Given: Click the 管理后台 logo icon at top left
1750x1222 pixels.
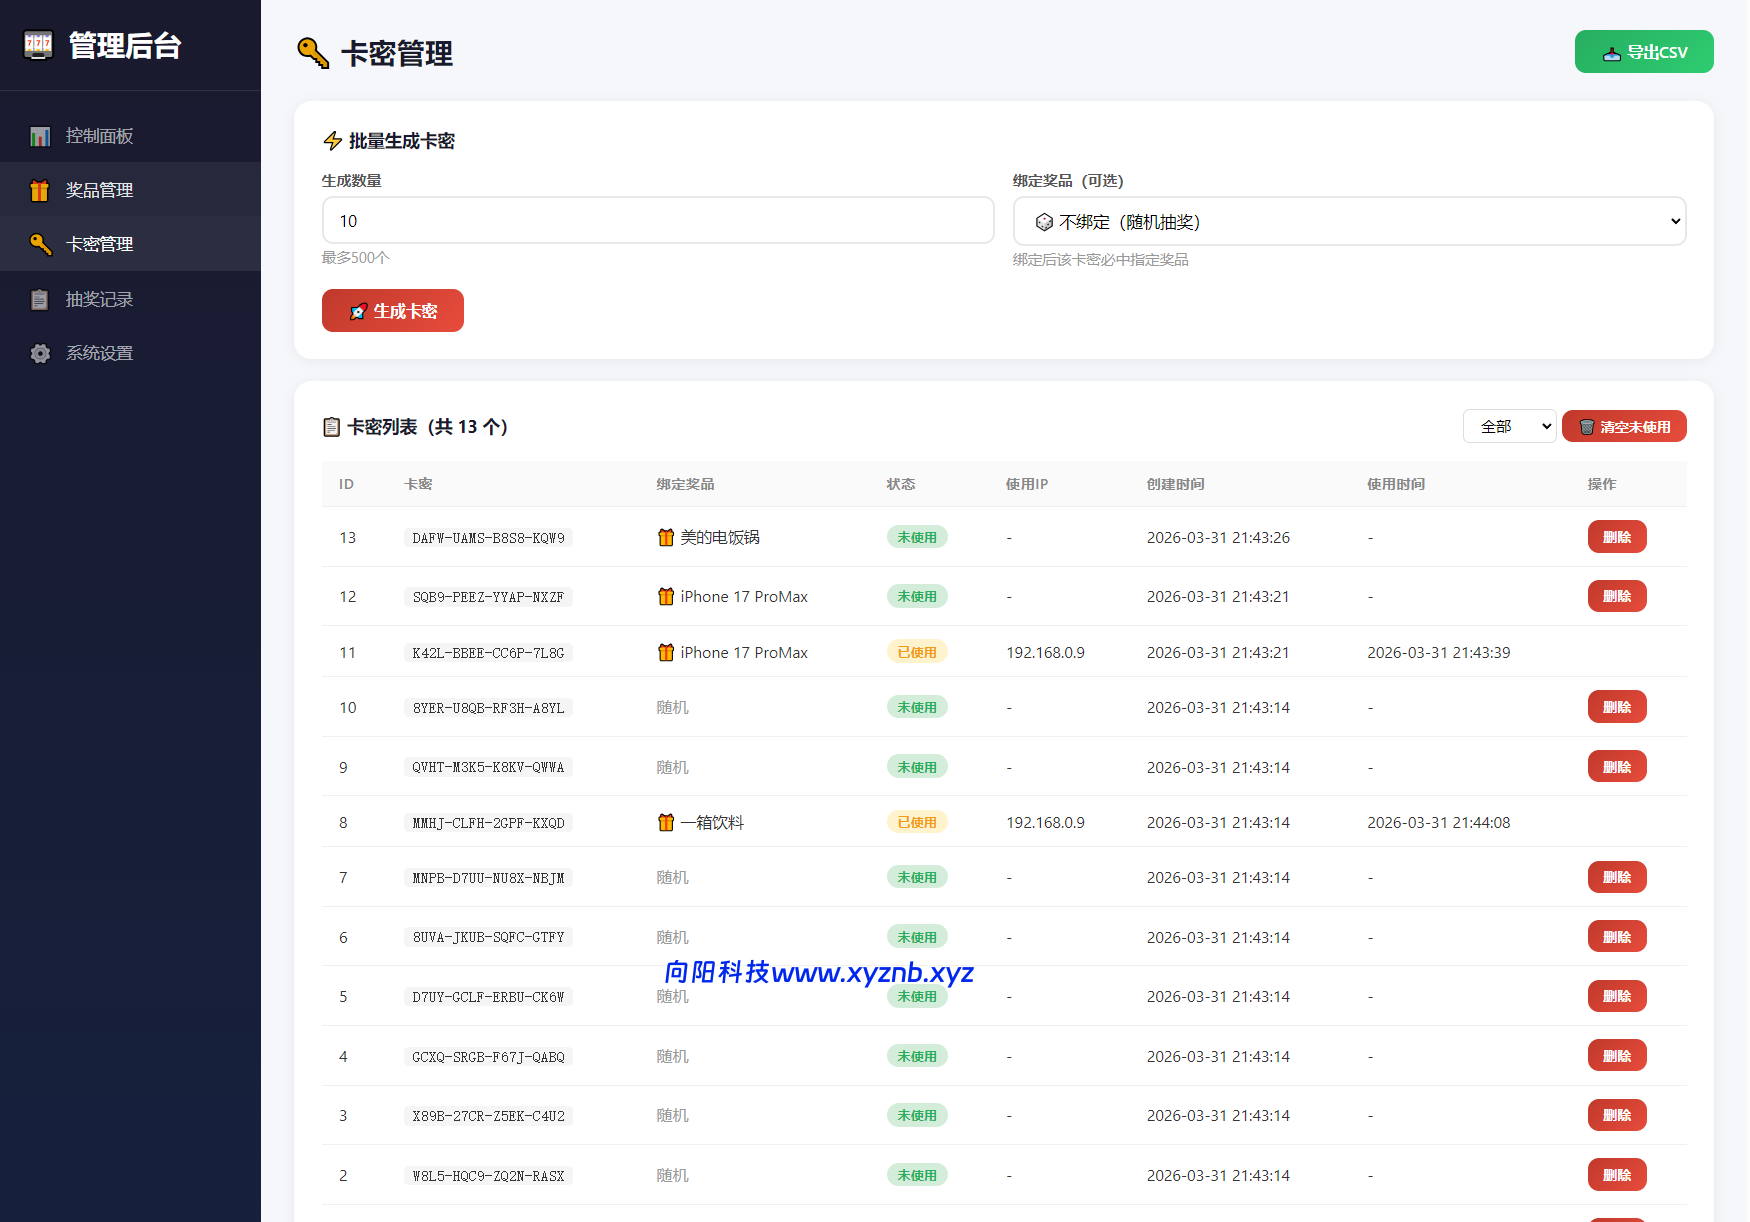Looking at the screenshot, I should (37, 45).
